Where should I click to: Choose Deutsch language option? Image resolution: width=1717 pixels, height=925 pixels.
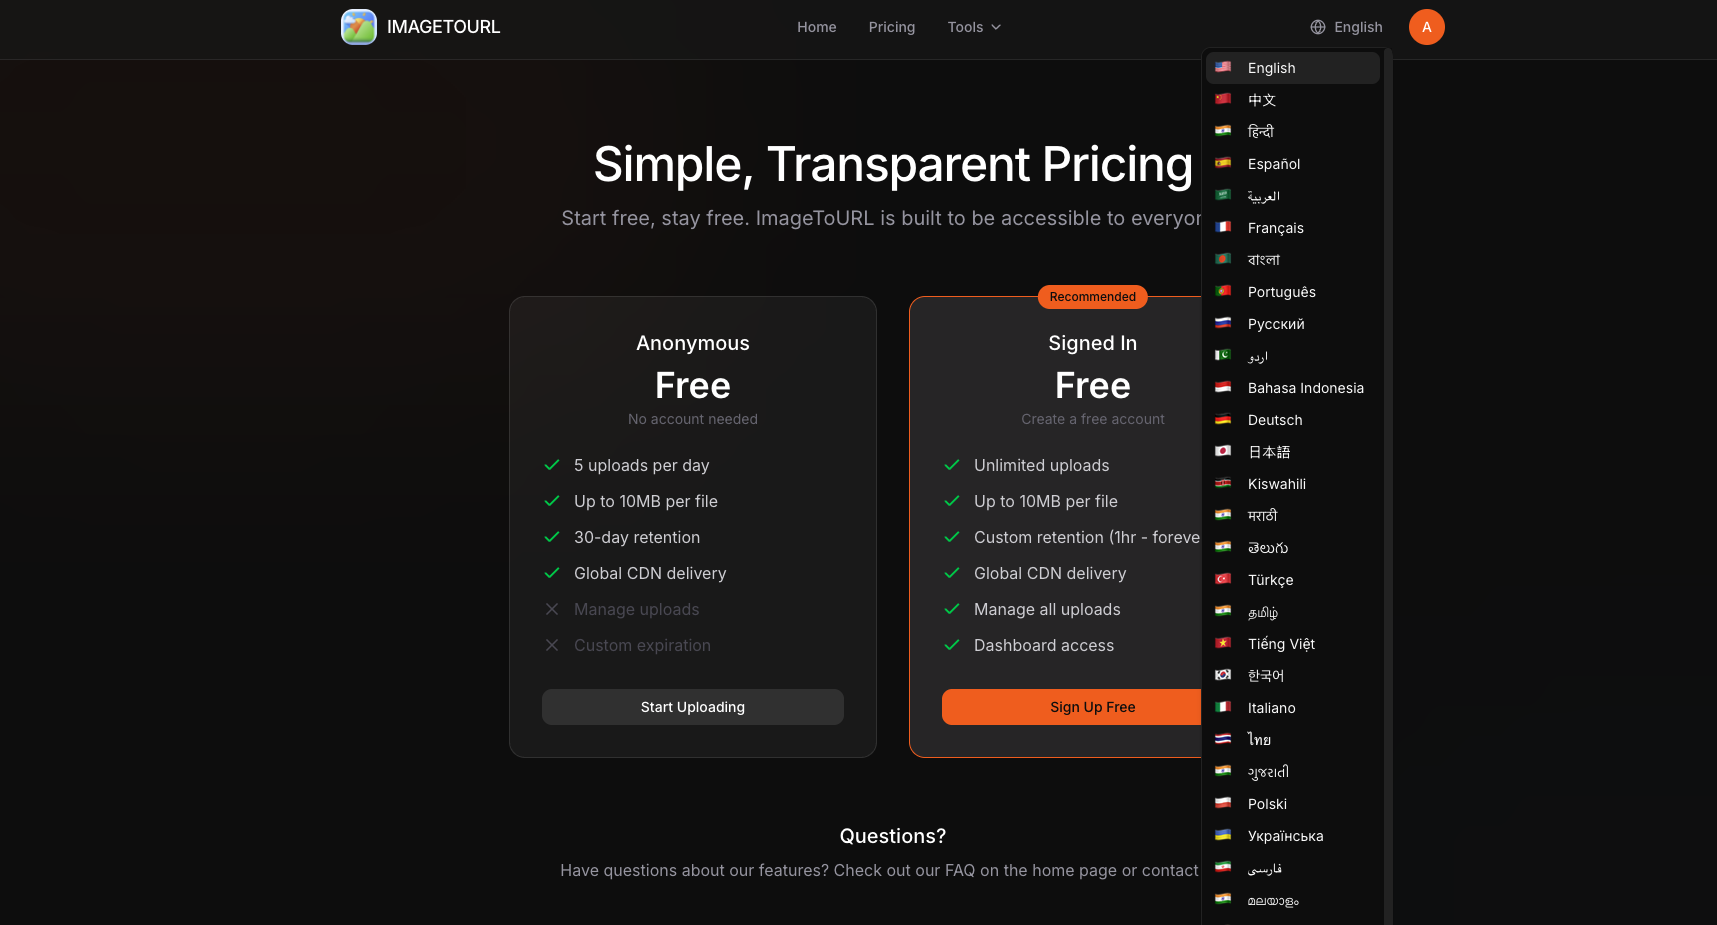[x=1274, y=420]
